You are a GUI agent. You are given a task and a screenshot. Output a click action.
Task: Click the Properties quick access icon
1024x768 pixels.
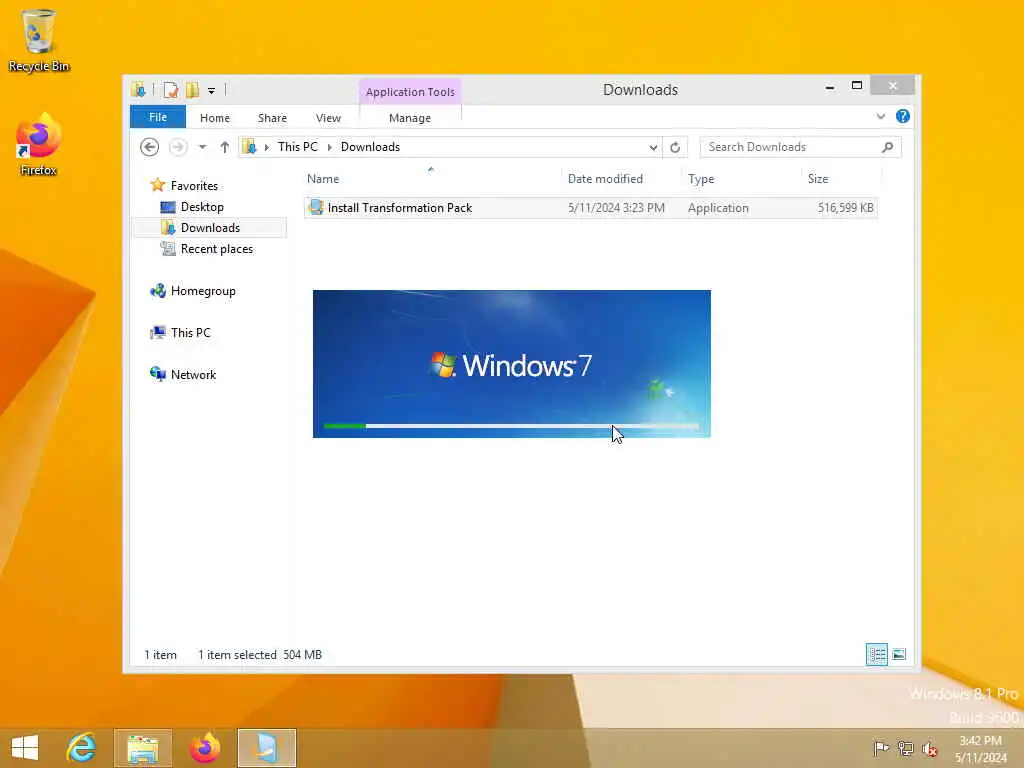[170, 90]
